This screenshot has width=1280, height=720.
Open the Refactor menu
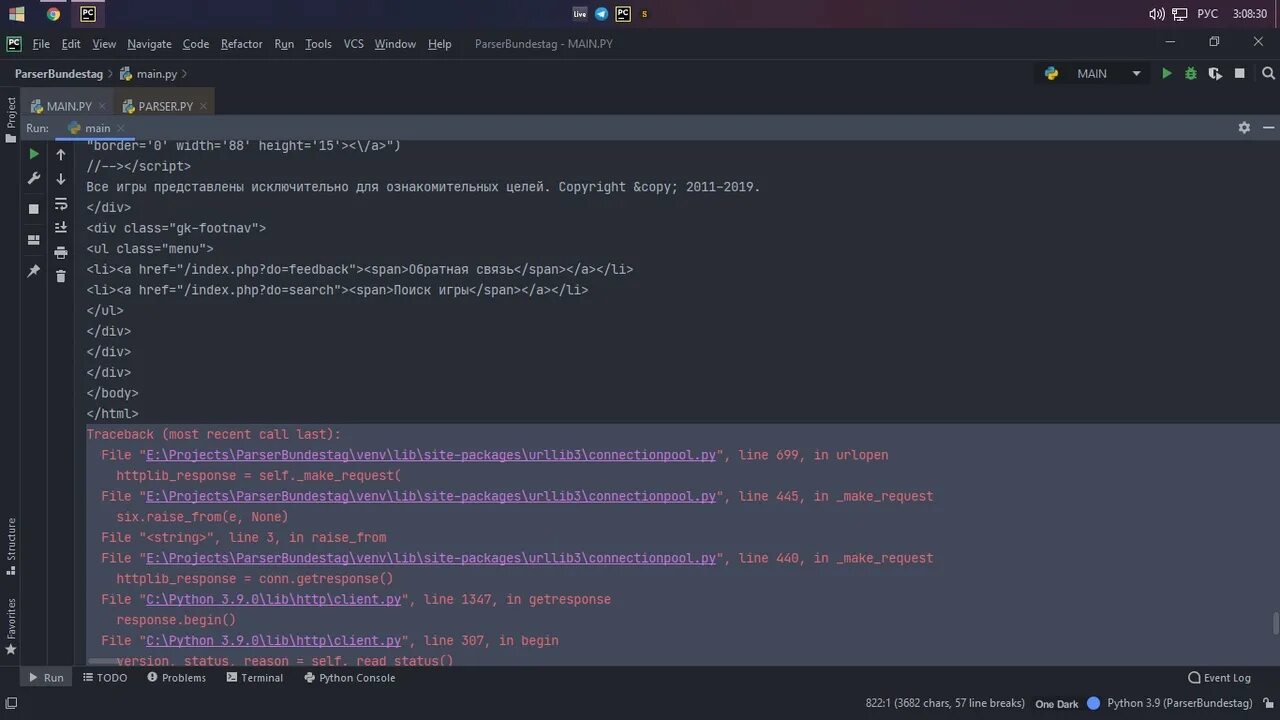tap(242, 44)
